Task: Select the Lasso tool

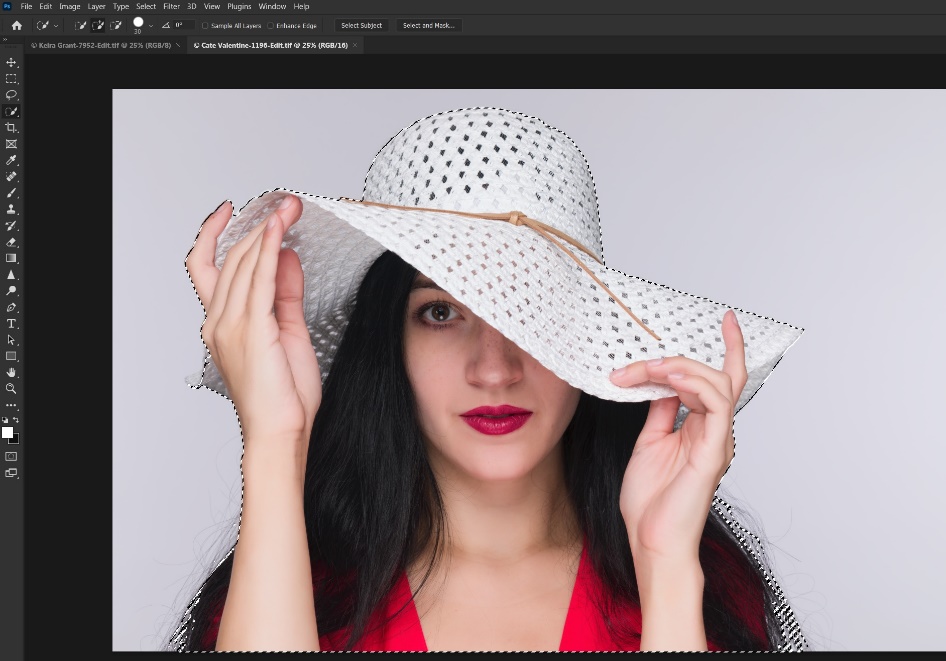Action: [x=12, y=95]
